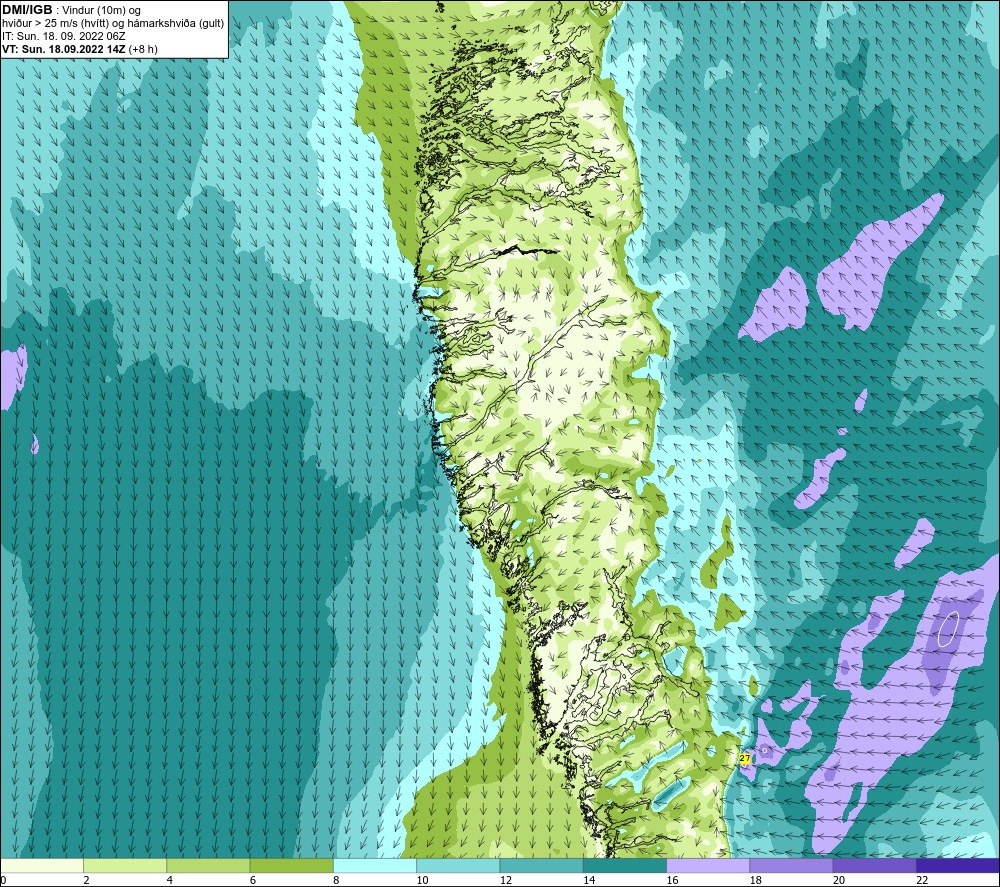Viewport: 1000px width, 887px height.
Task: Click the "IT: Sun. 18. 09. 2022 06Z" line
Action: coord(63,36)
